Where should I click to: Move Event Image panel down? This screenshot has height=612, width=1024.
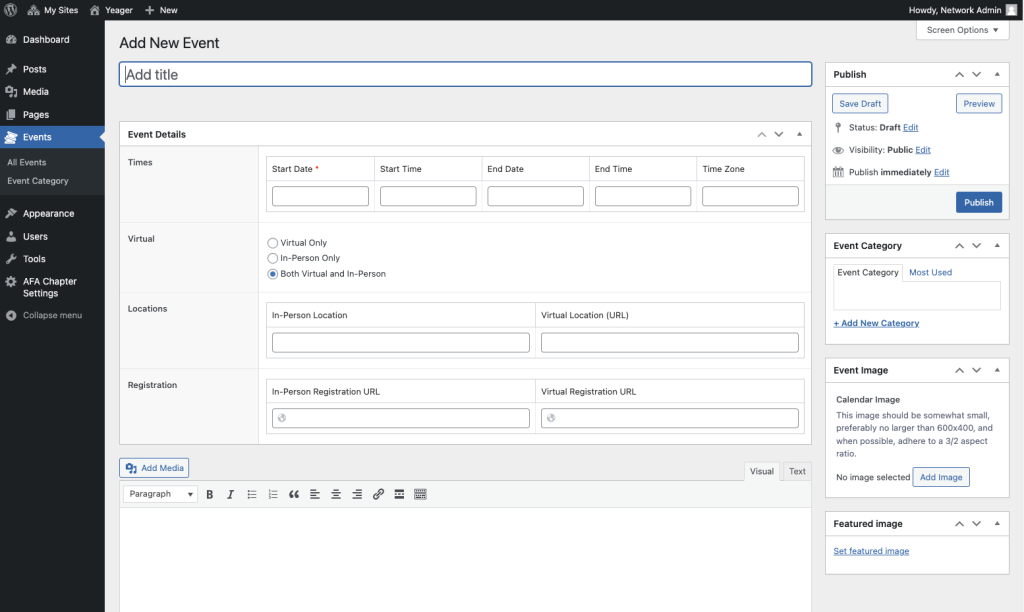976,370
